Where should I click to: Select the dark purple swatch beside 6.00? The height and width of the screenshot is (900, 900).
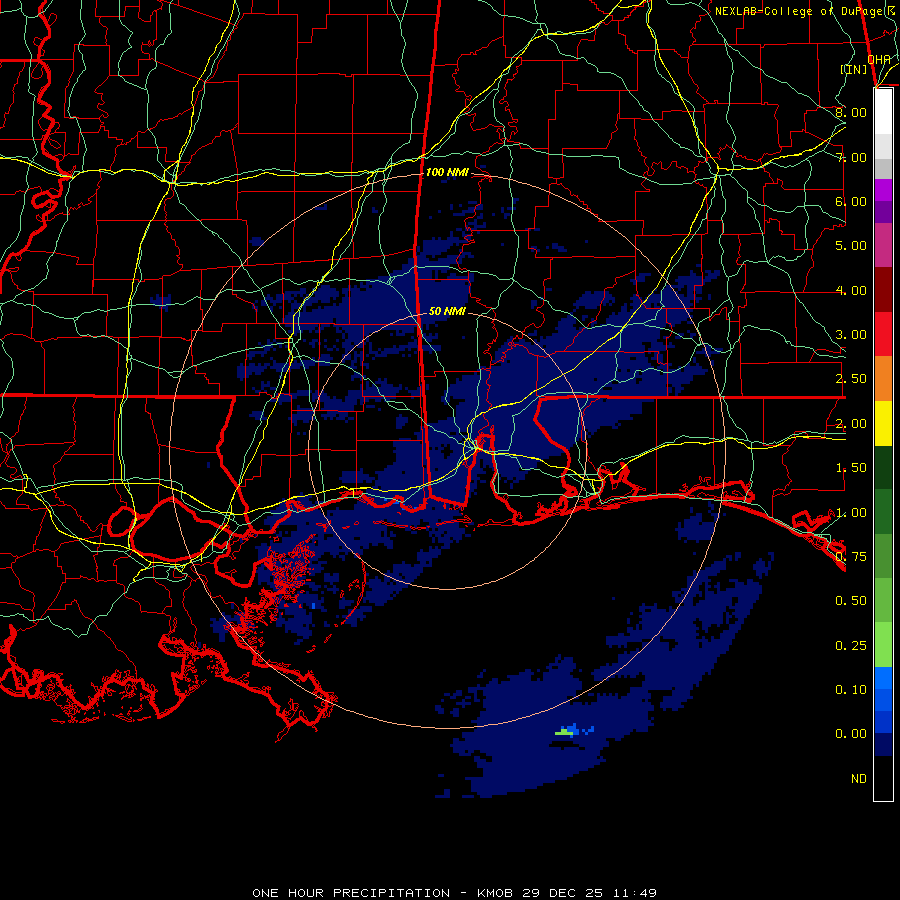pyautogui.click(x=883, y=212)
